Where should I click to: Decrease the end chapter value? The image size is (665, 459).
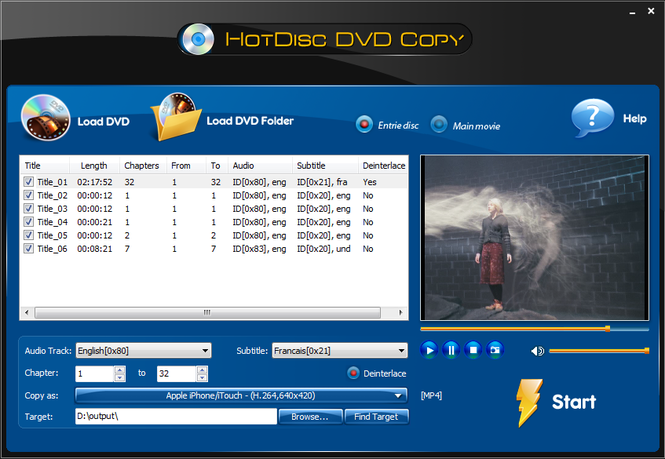(202, 378)
